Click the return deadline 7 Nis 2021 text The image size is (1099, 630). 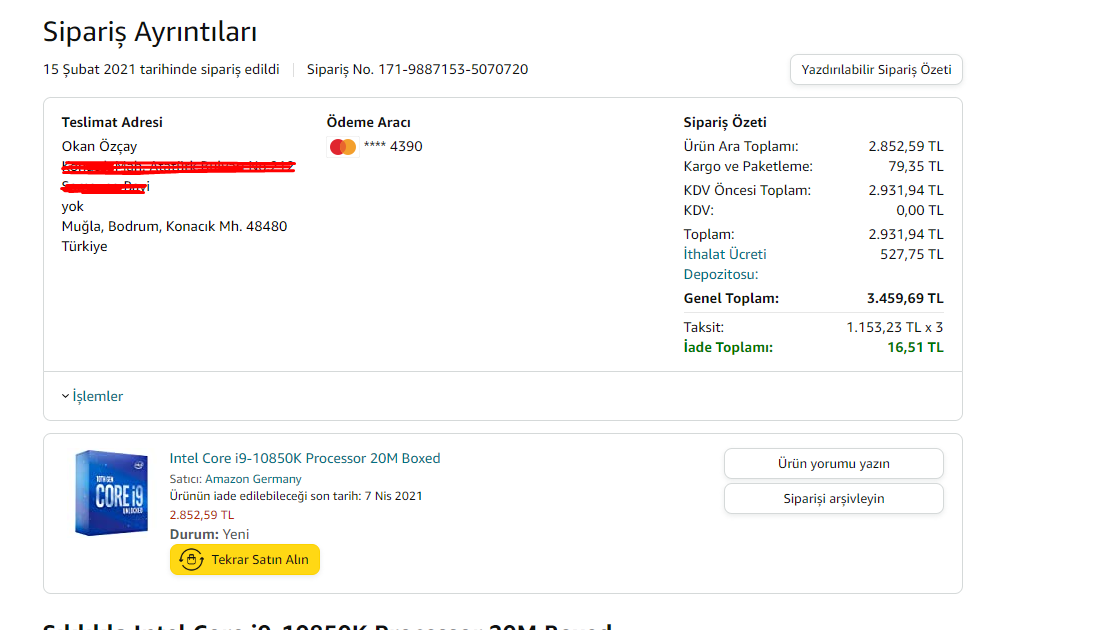point(393,495)
